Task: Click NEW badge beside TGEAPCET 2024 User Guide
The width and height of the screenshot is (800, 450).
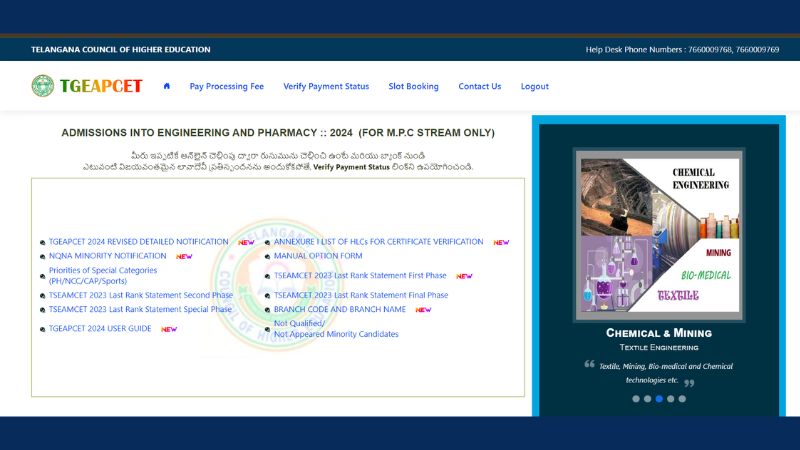Action: coord(169,329)
